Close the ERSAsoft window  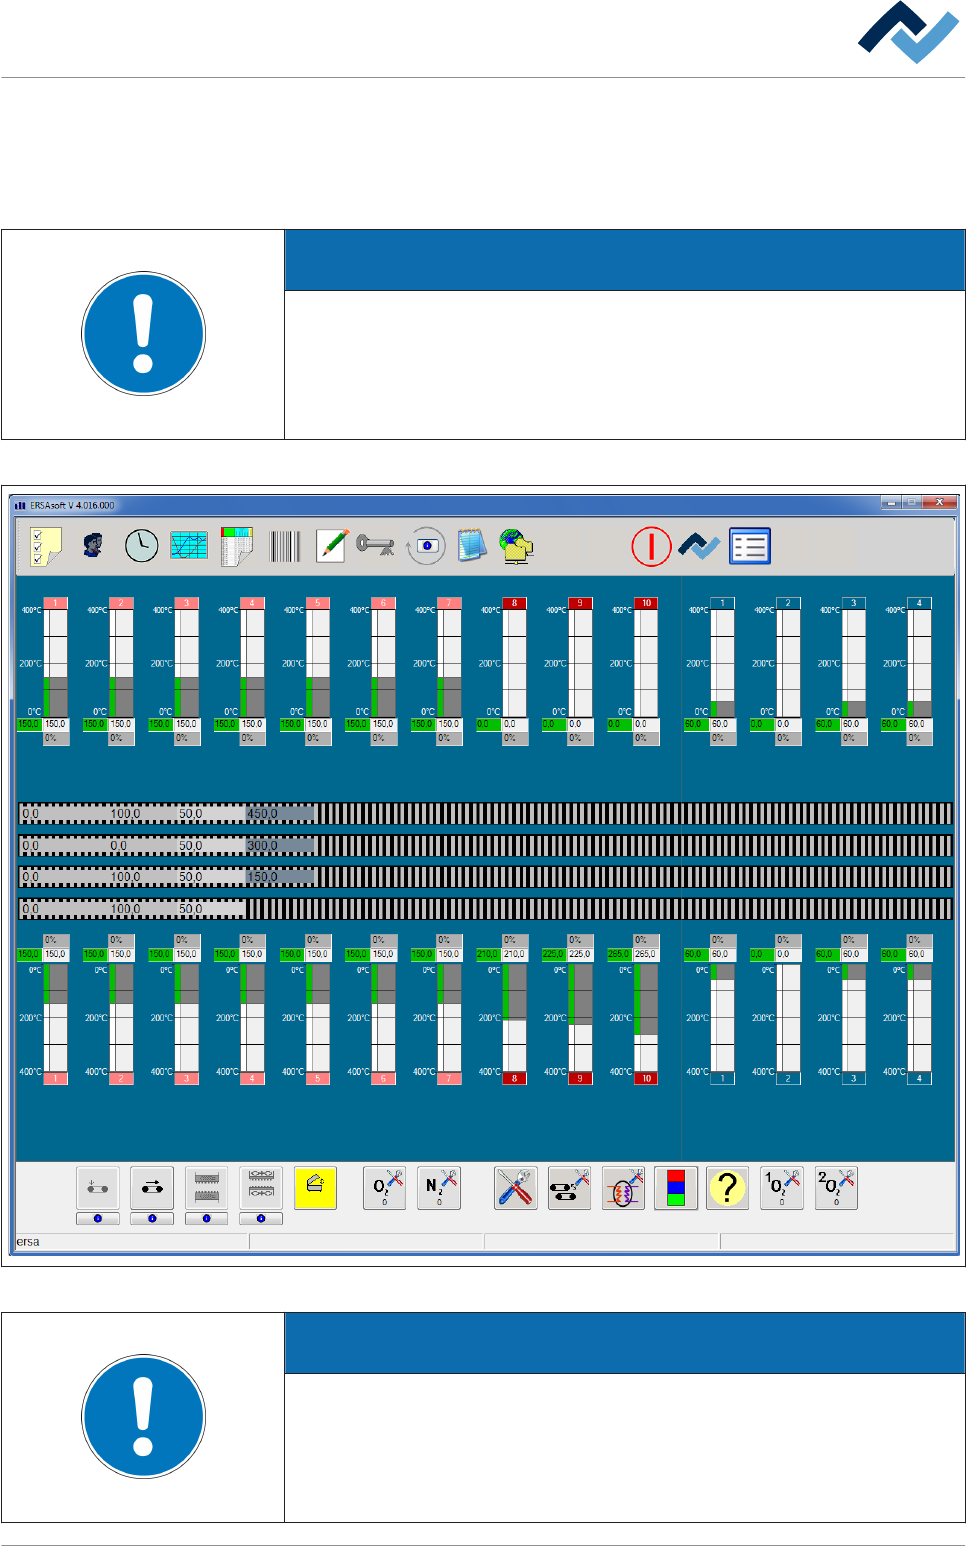point(939,502)
